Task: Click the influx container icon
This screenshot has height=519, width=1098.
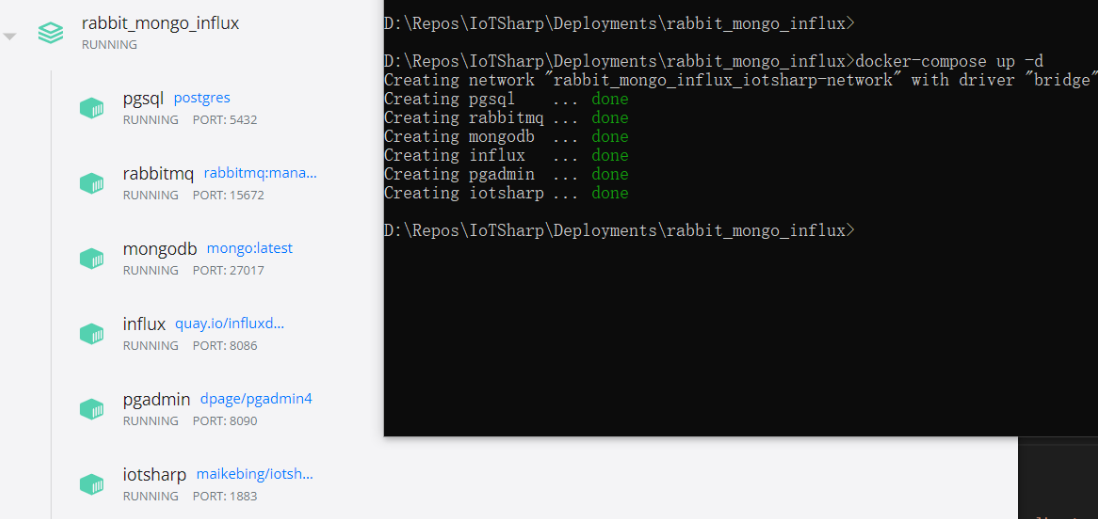Action: pos(92,334)
